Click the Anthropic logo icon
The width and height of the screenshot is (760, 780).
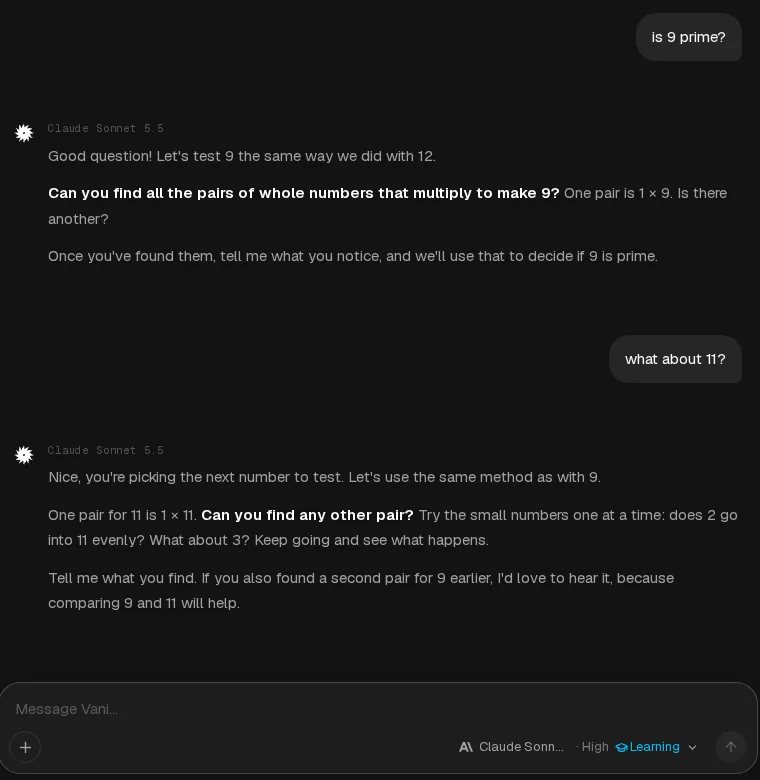[x=466, y=747]
